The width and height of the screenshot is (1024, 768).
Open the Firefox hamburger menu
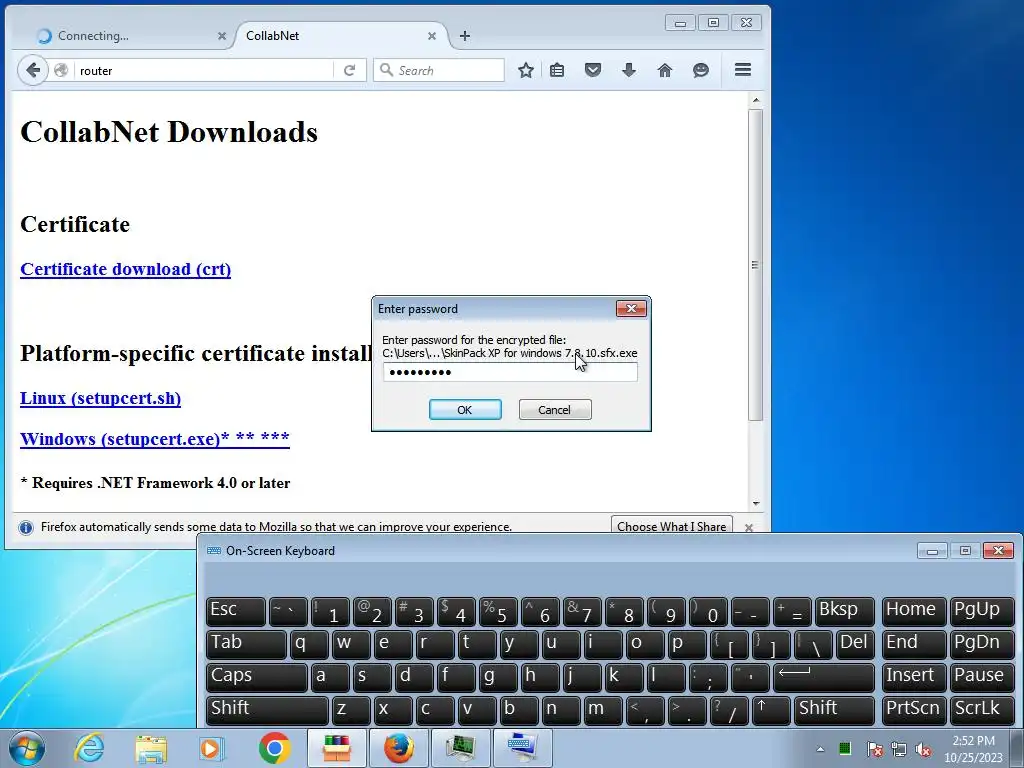[743, 69]
